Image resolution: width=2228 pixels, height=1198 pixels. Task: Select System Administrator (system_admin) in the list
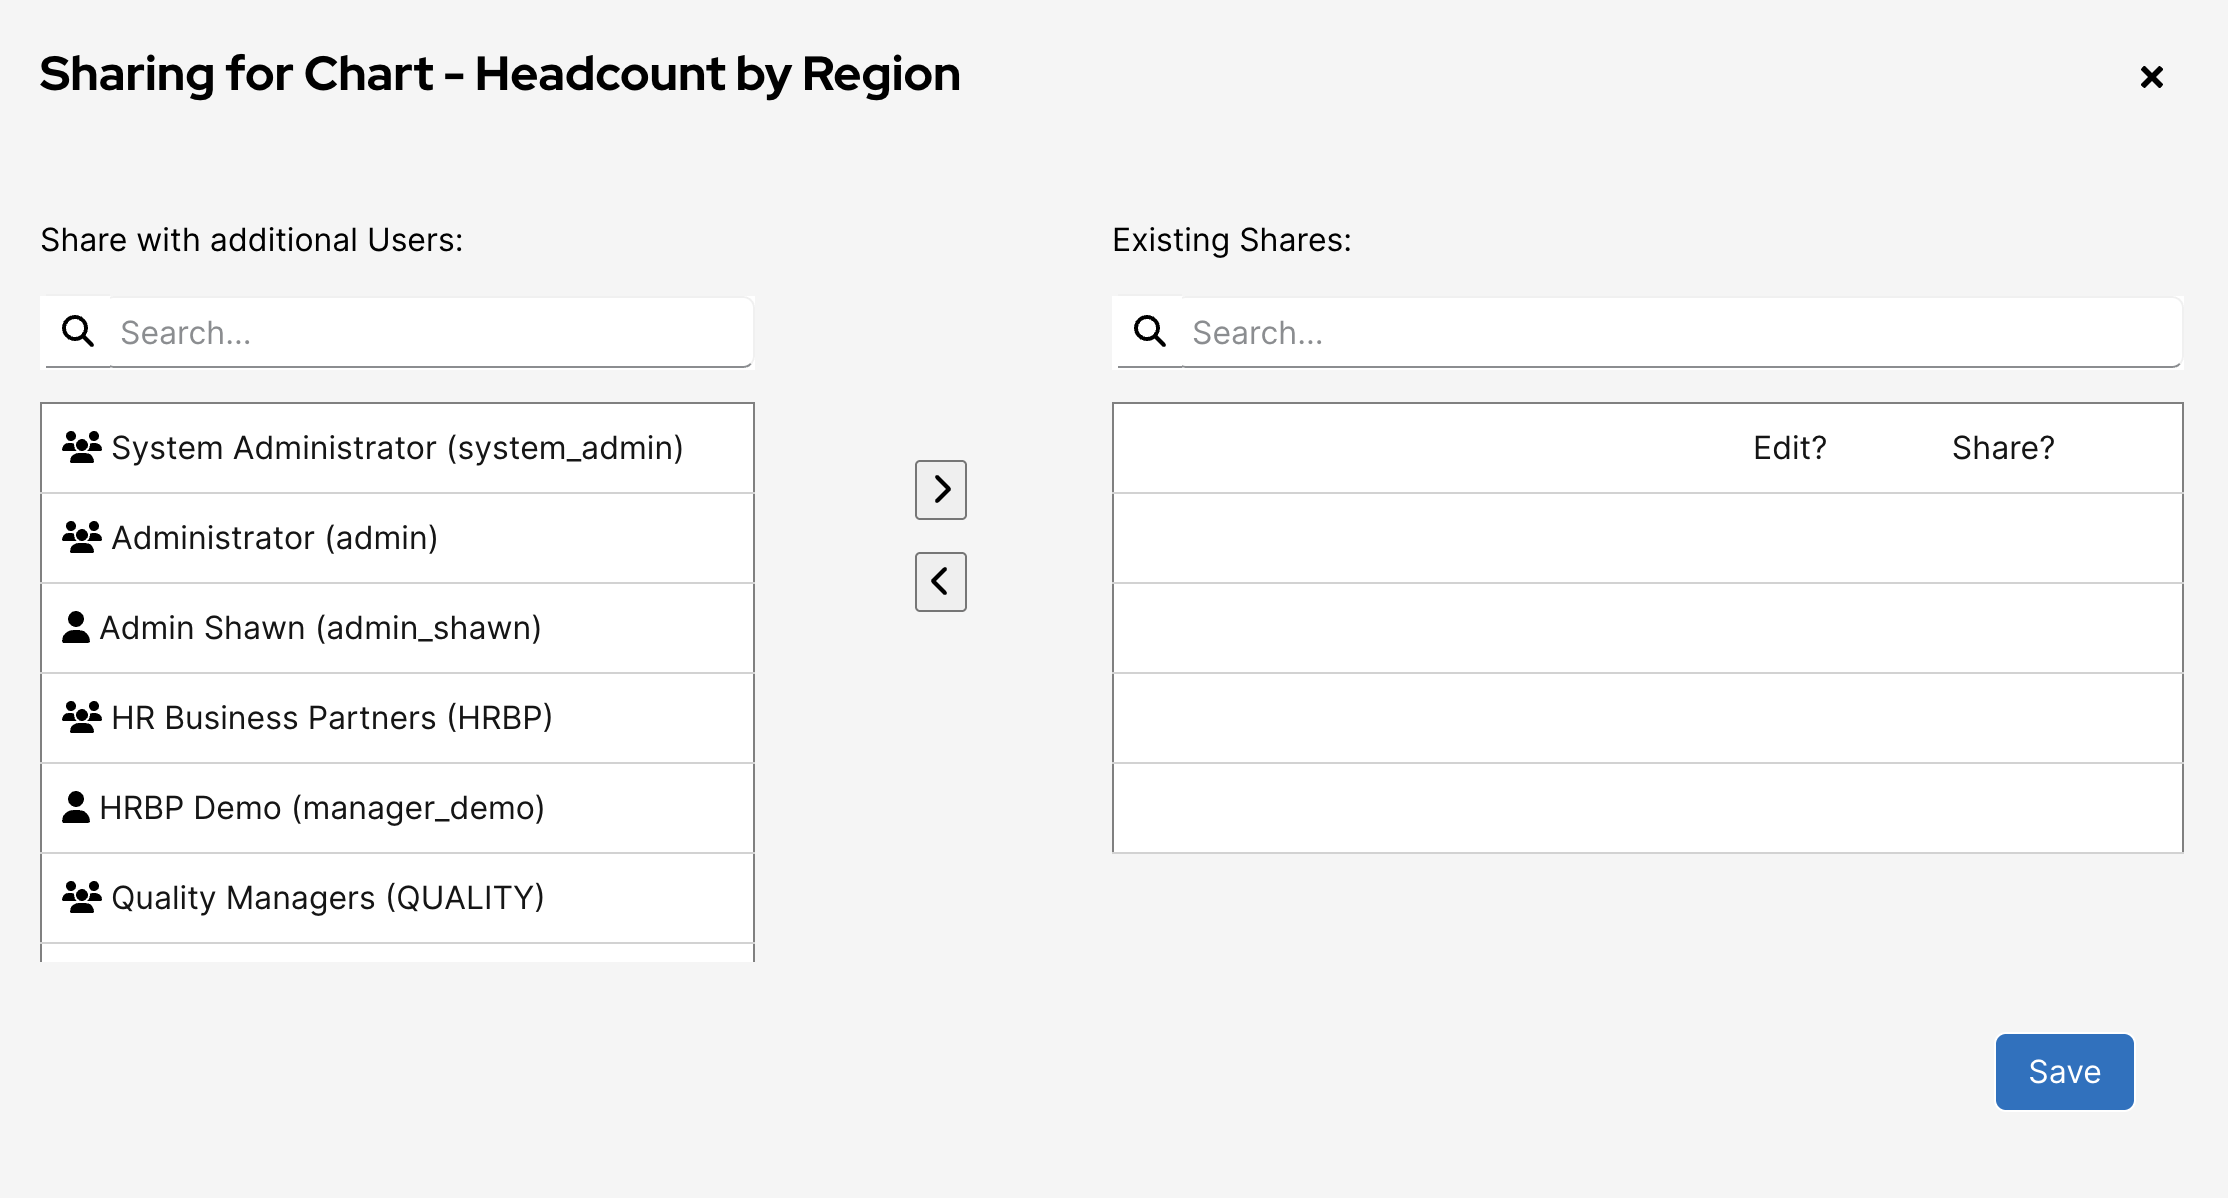[x=397, y=448]
